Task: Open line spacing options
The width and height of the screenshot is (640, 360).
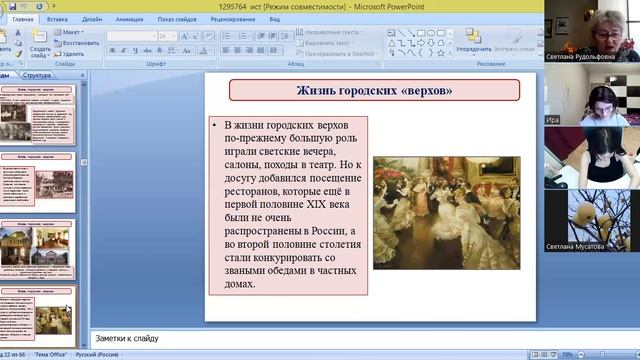Action: [286, 36]
